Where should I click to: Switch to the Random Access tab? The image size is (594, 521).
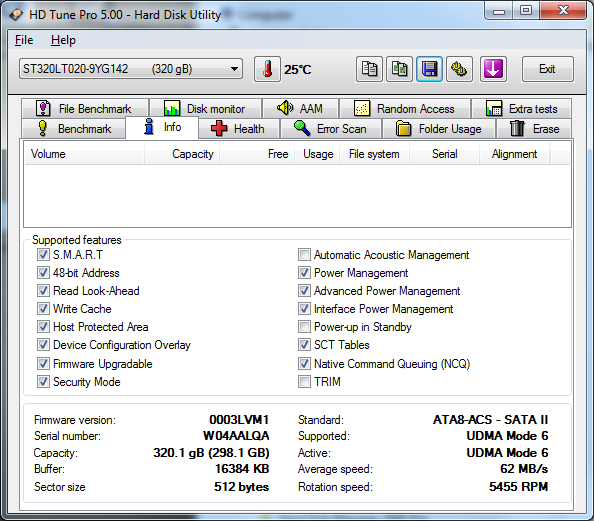point(405,109)
